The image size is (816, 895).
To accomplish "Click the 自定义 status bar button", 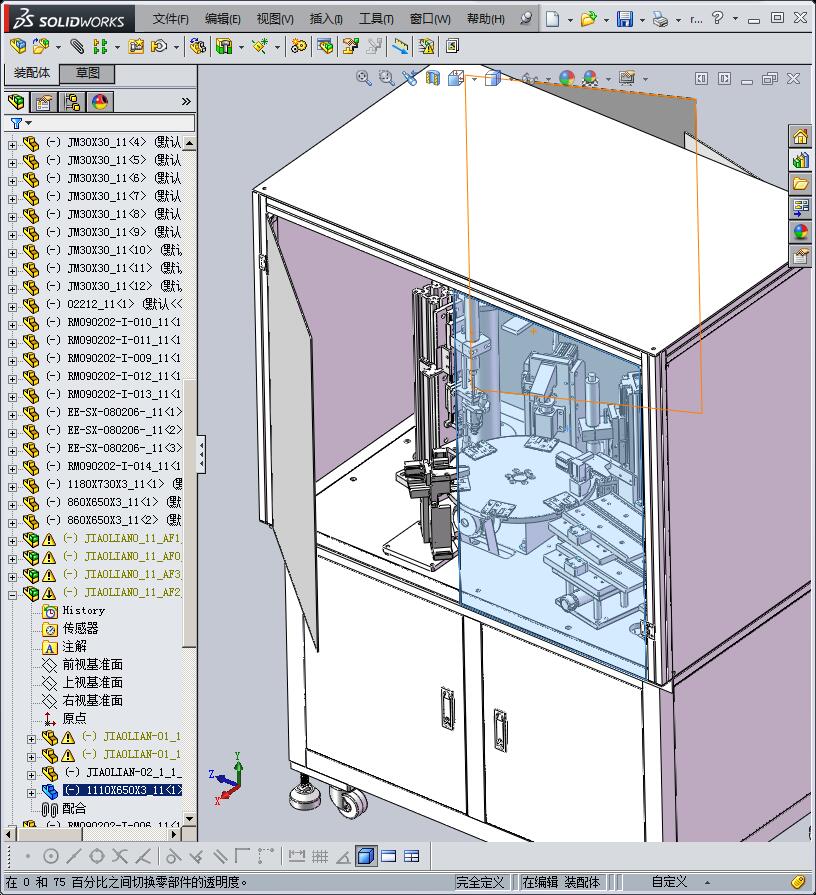I will tap(669, 882).
